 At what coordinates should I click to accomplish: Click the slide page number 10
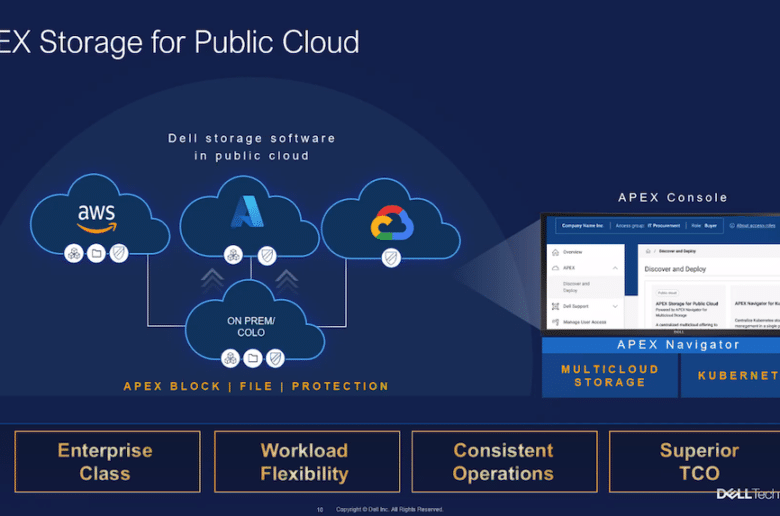pos(320,510)
